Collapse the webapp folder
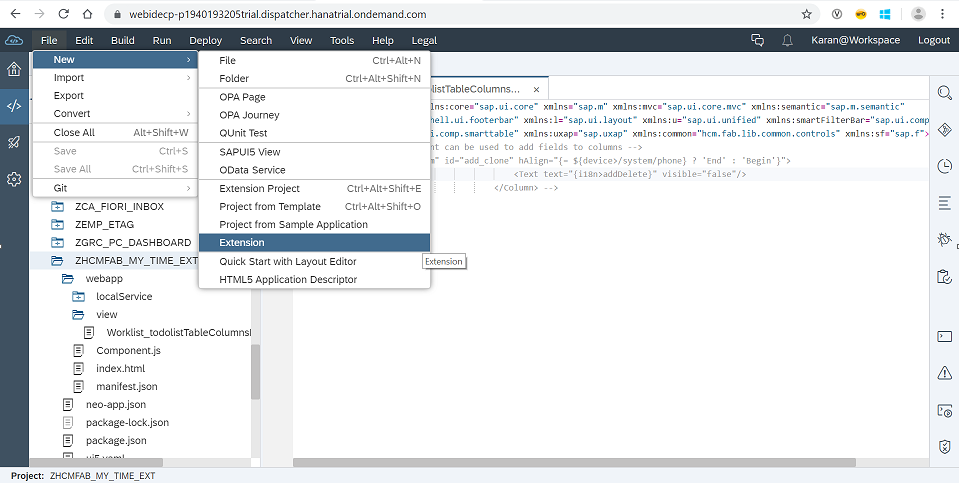The image size is (959, 483). click(x=67, y=279)
